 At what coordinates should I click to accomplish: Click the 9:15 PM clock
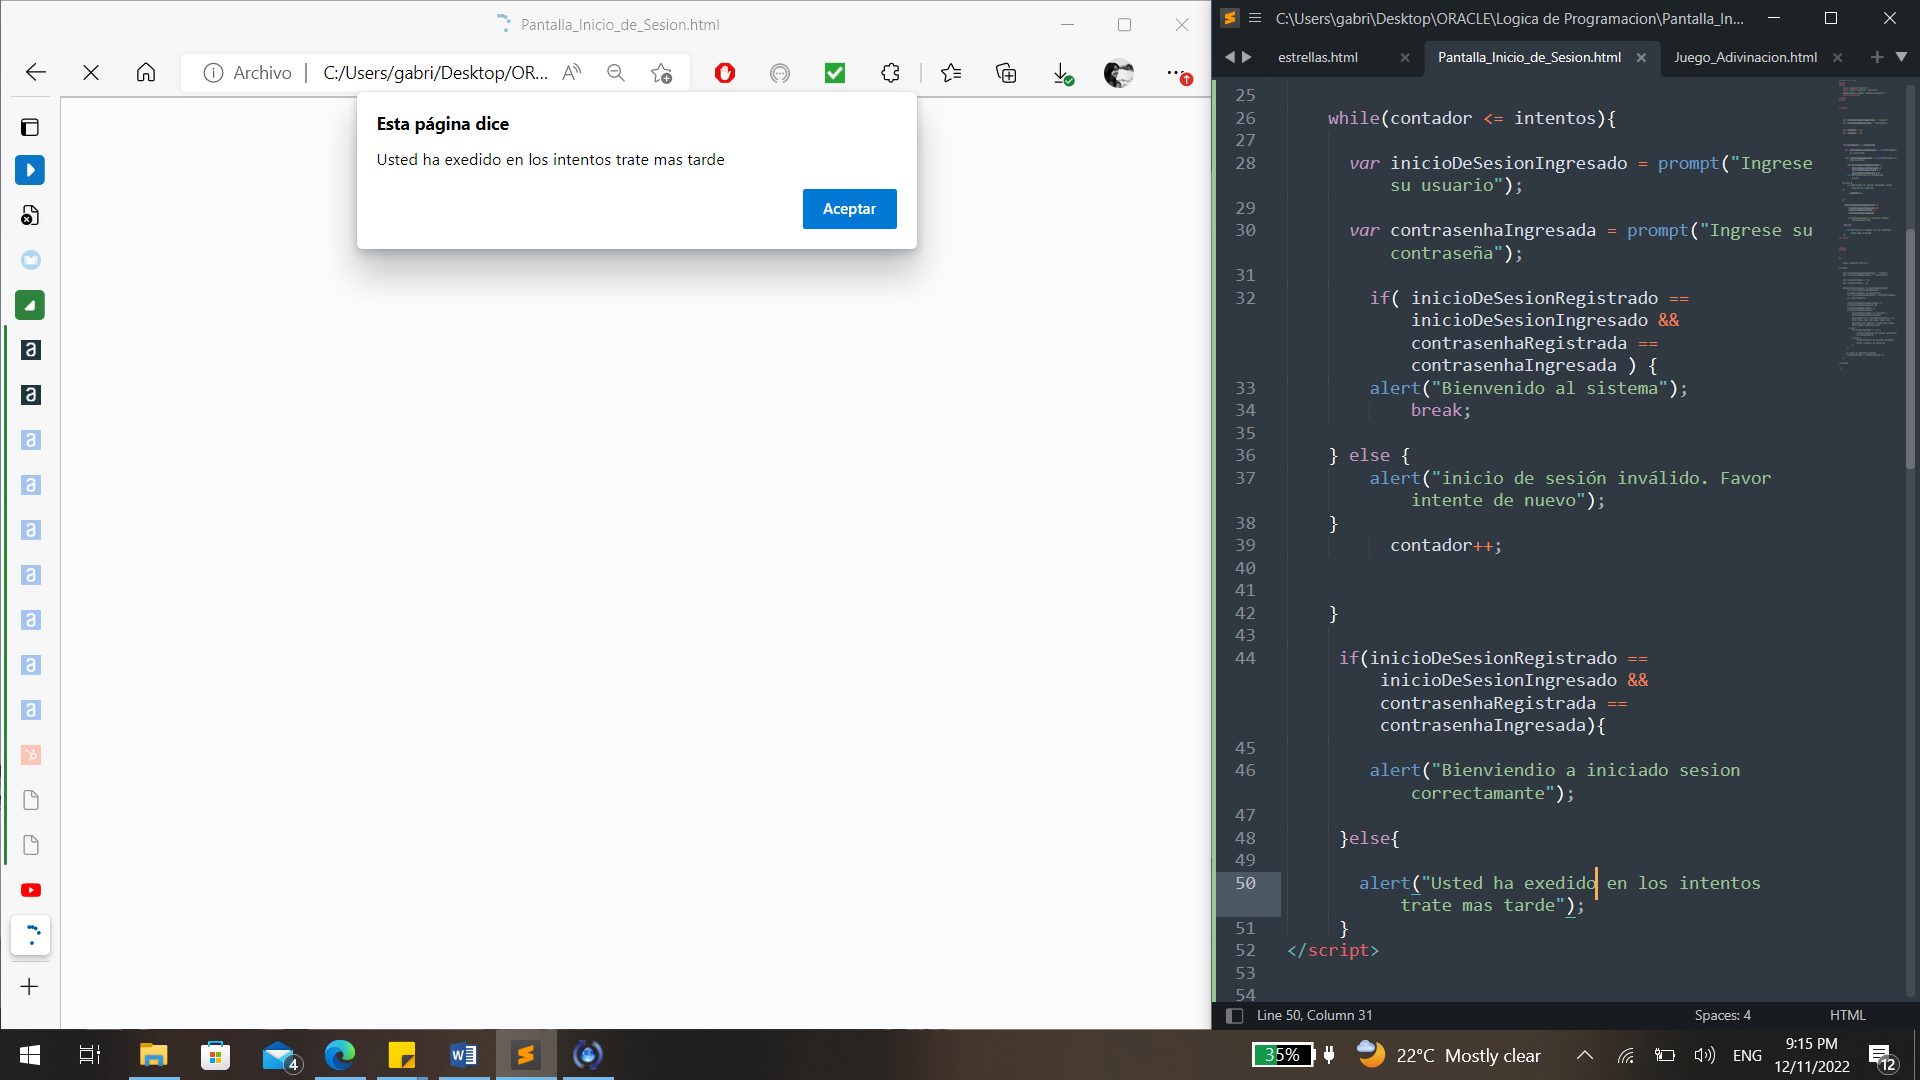pyautogui.click(x=1812, y=1044)
